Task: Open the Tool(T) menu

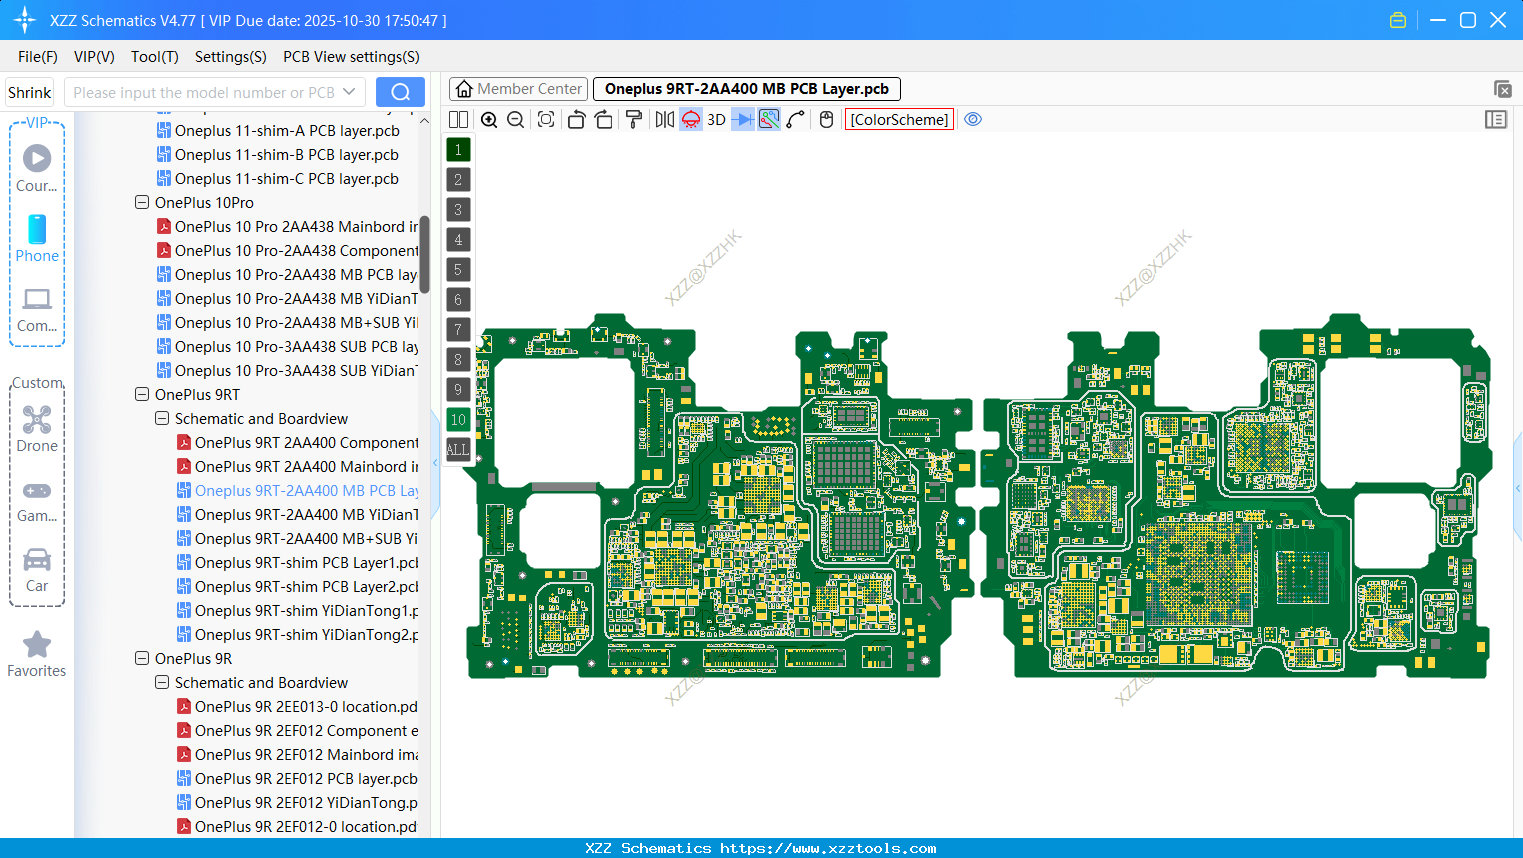Action: [x=154, y=57]
